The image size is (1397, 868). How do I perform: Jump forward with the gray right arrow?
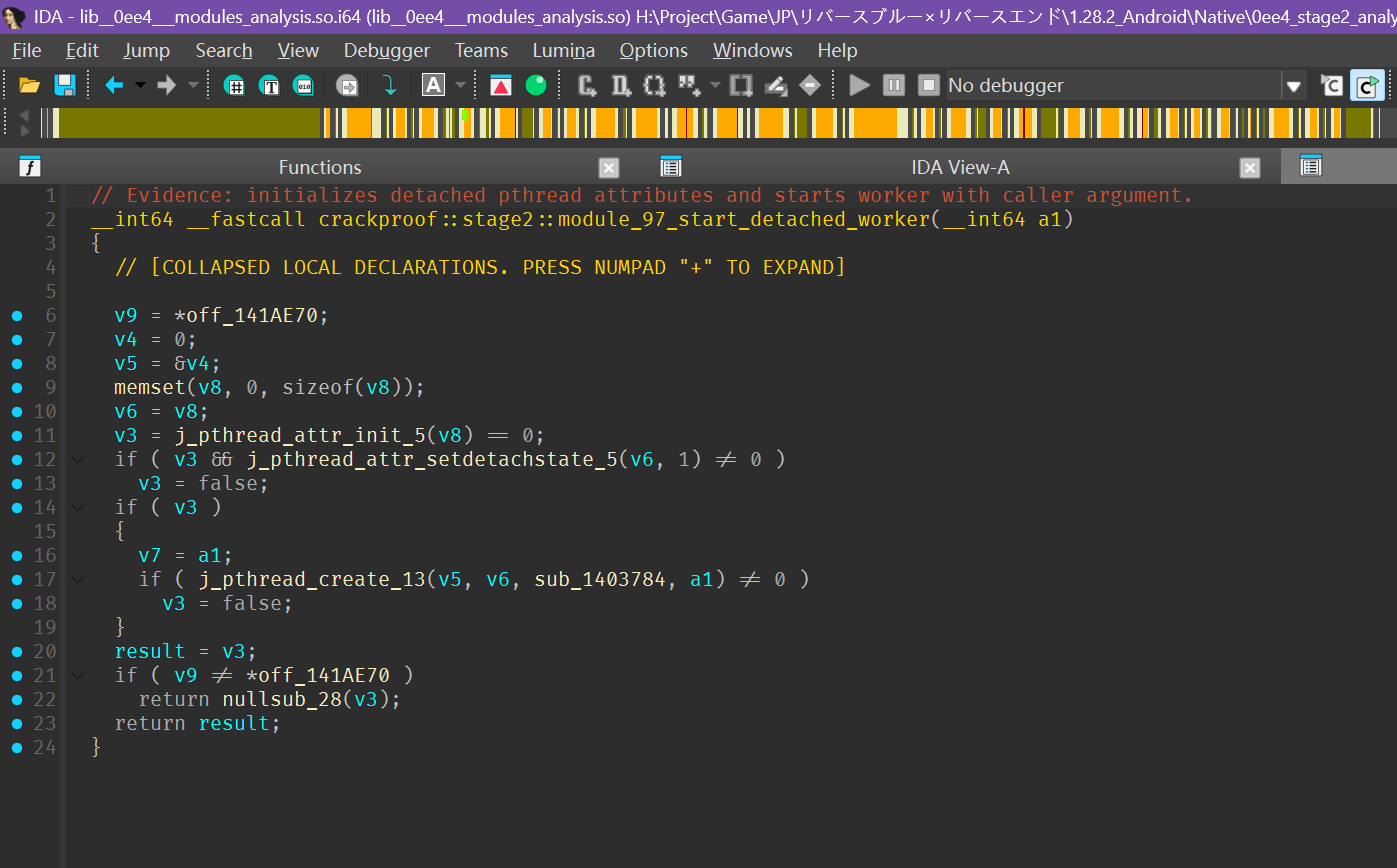(x=166, y=86)
